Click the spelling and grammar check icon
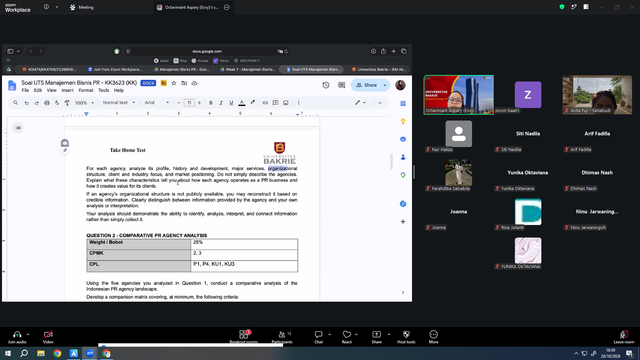 point(57,103)
